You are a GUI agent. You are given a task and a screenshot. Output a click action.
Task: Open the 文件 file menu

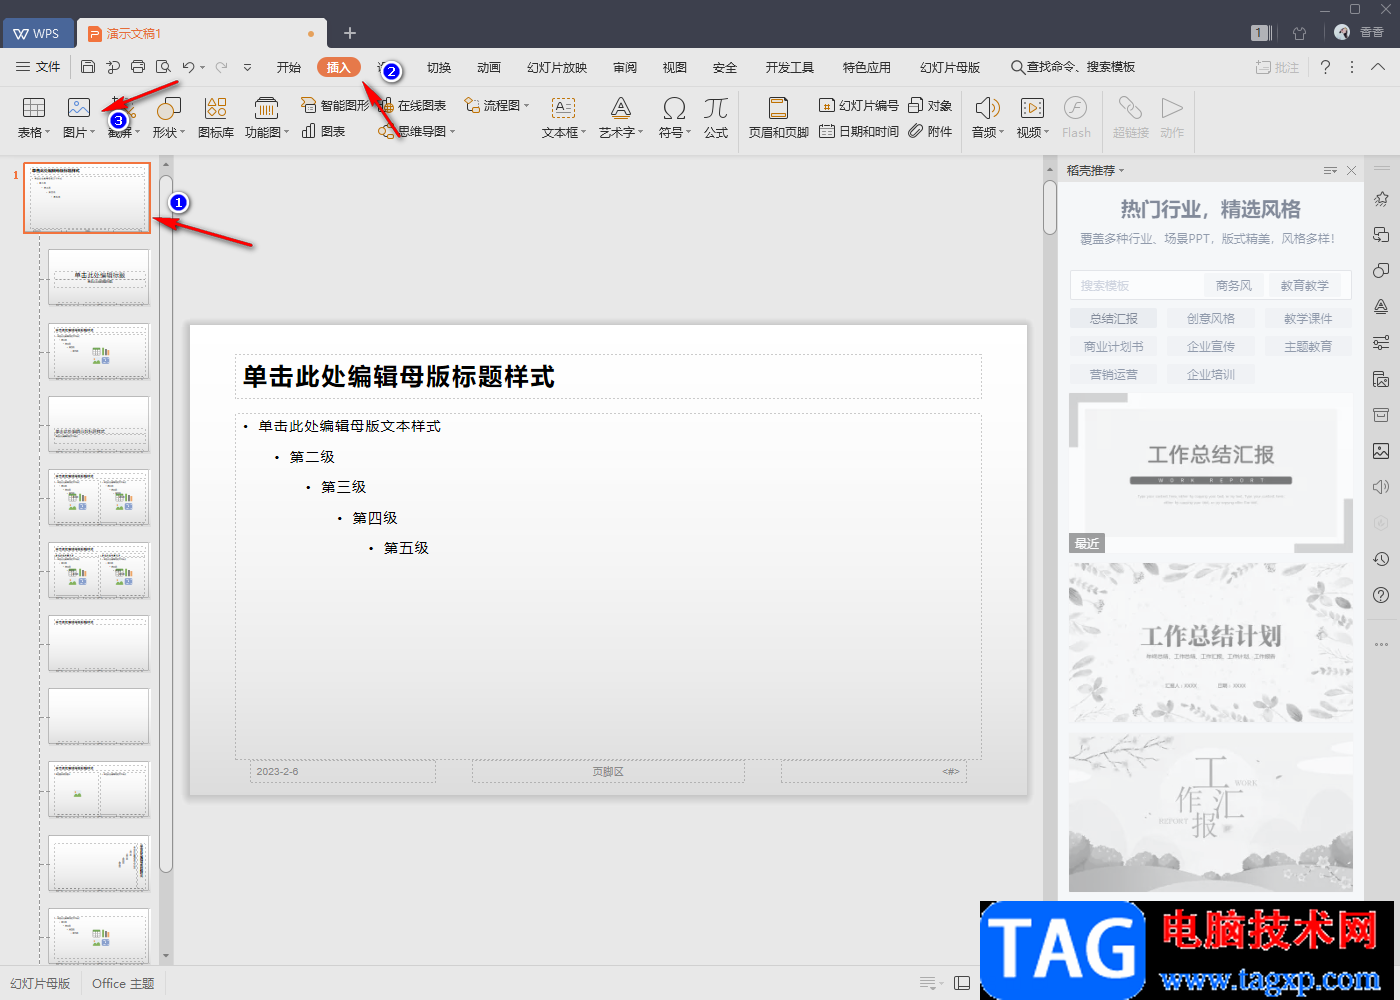38,67
